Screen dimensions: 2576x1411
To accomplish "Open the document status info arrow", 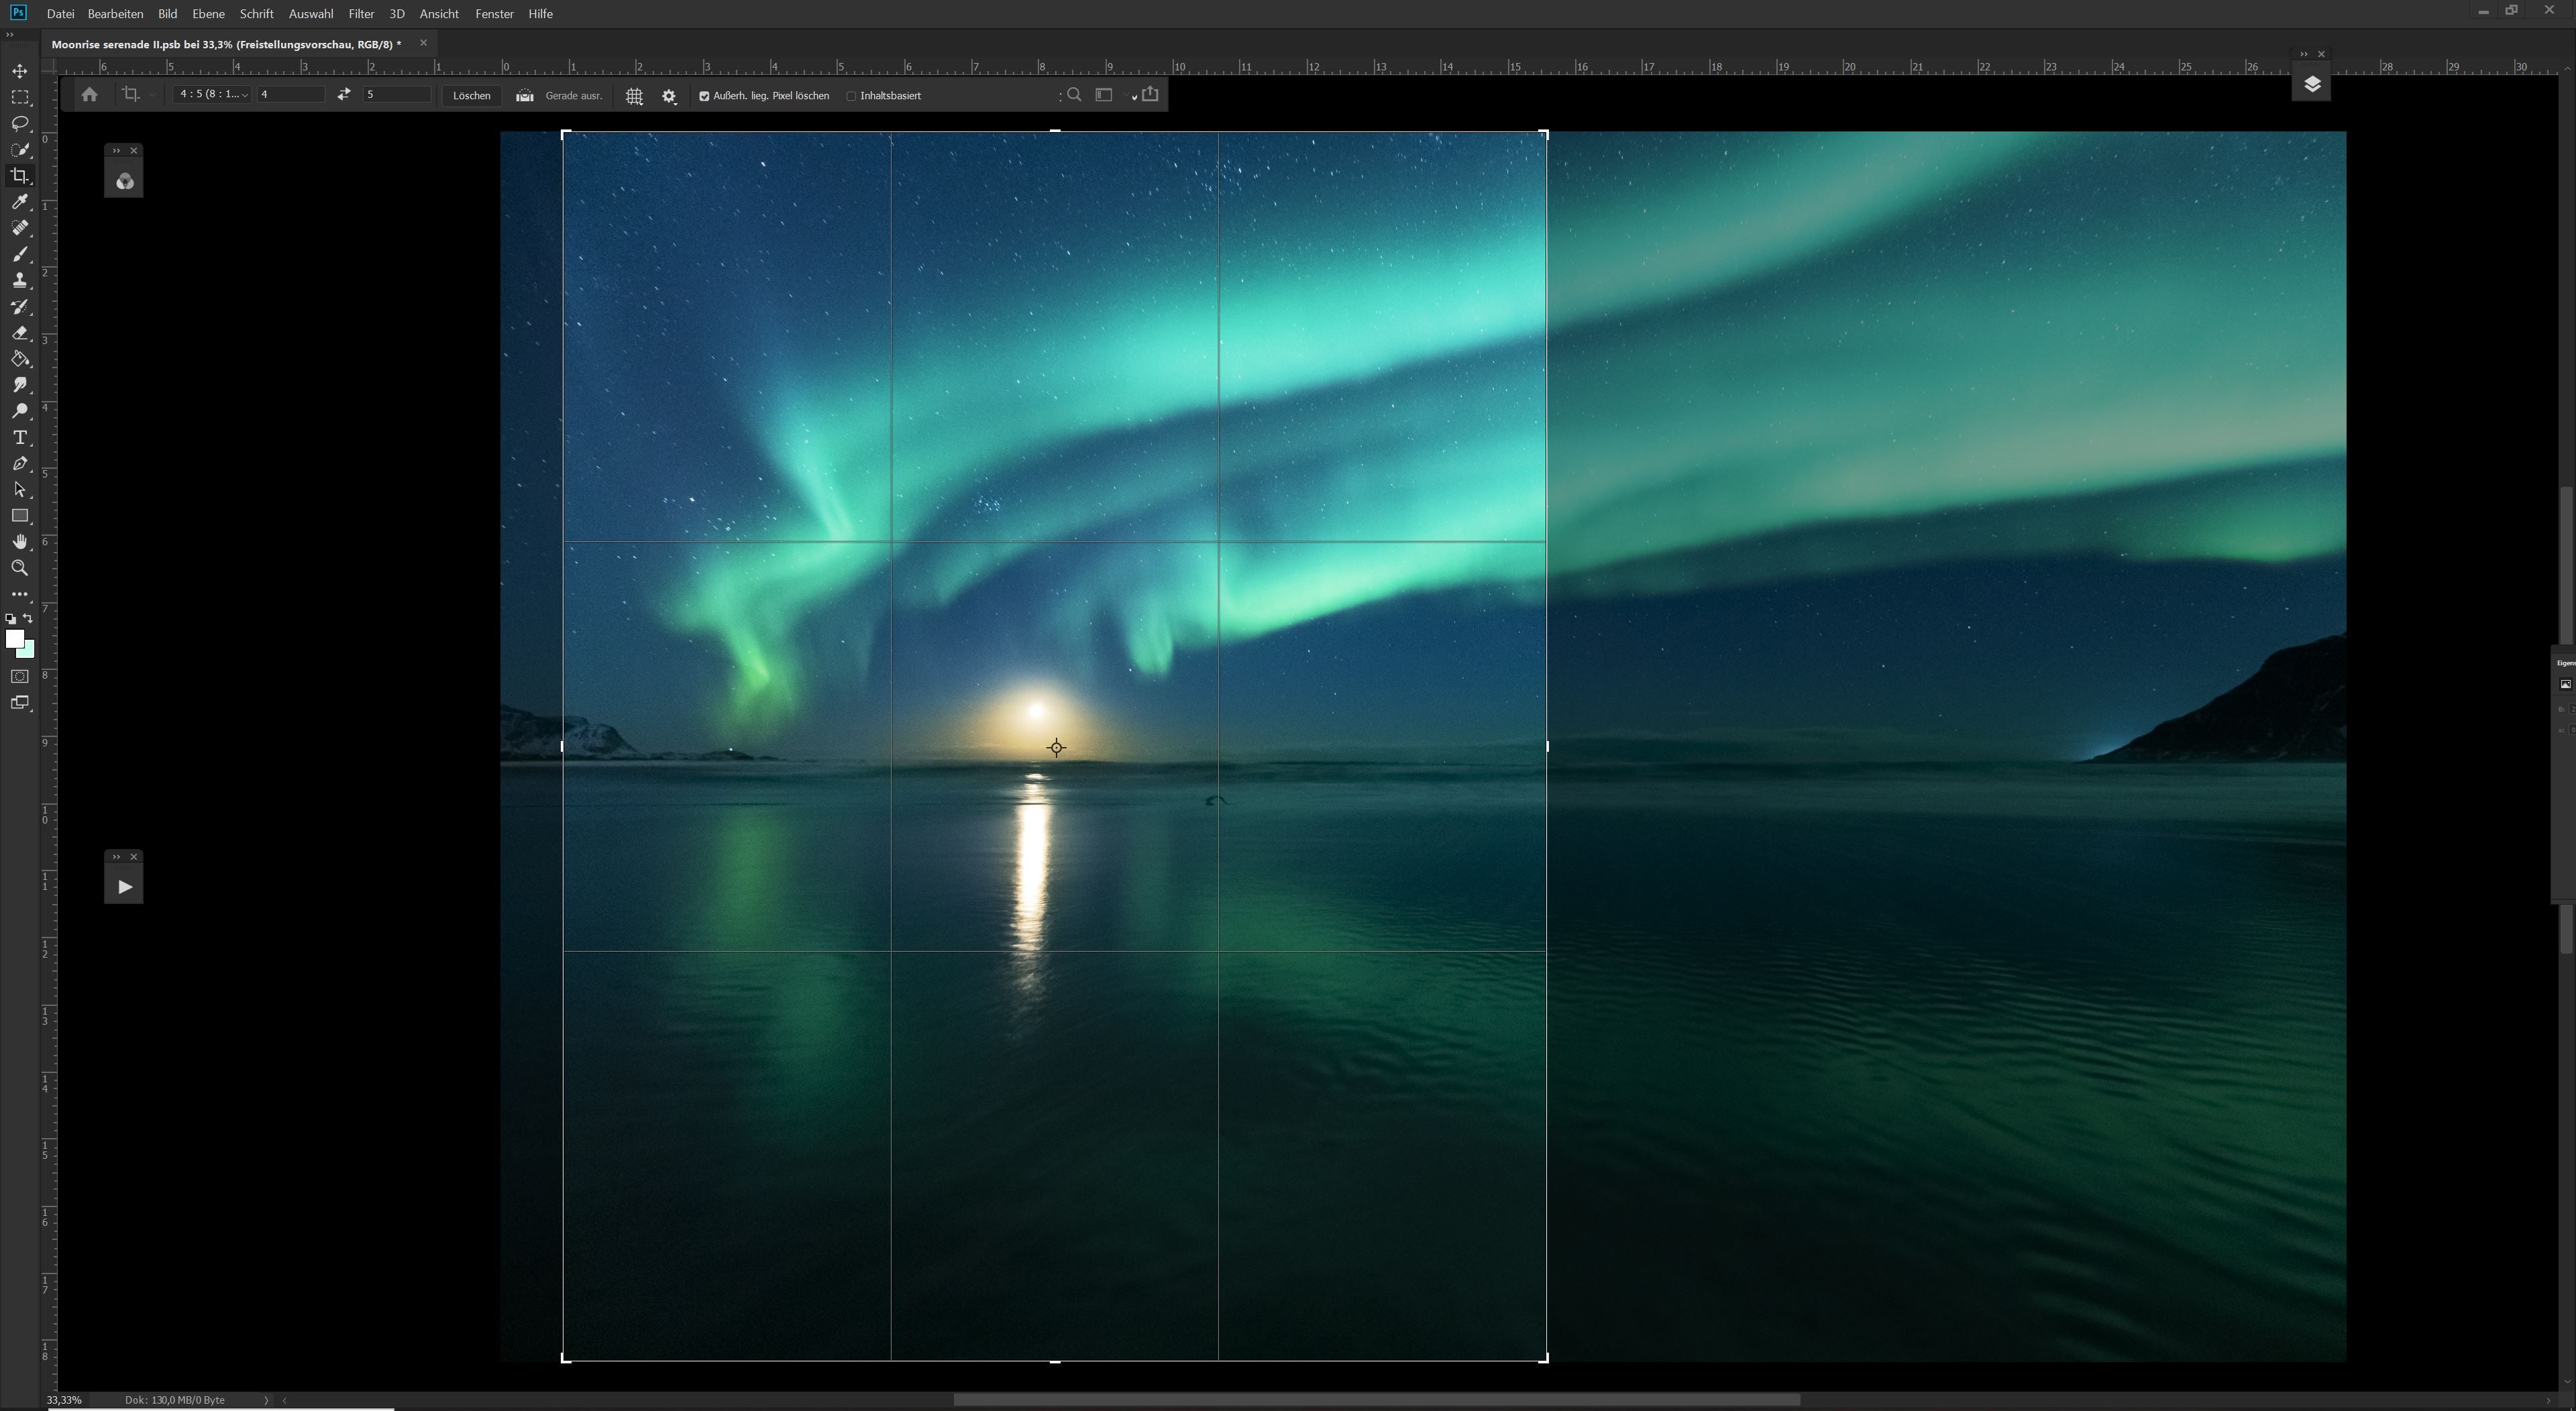I will [266, 1399].
